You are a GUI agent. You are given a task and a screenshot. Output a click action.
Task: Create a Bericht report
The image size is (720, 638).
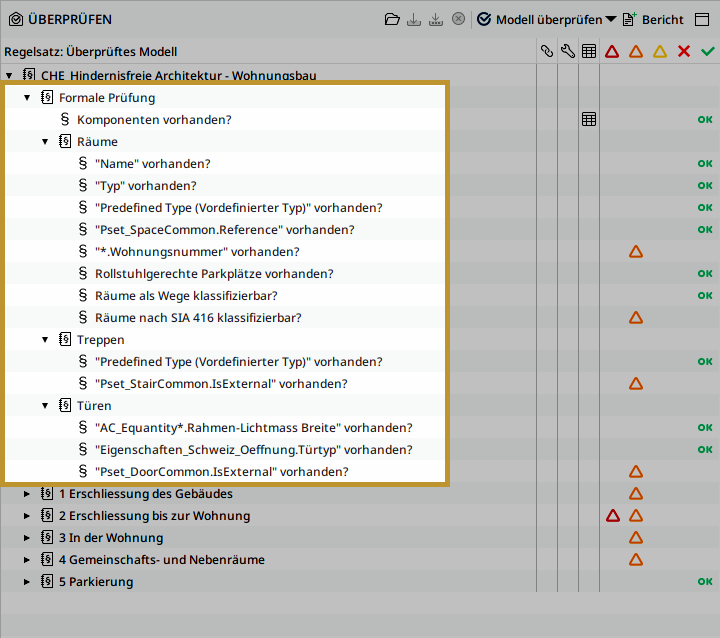pos(653,19)
